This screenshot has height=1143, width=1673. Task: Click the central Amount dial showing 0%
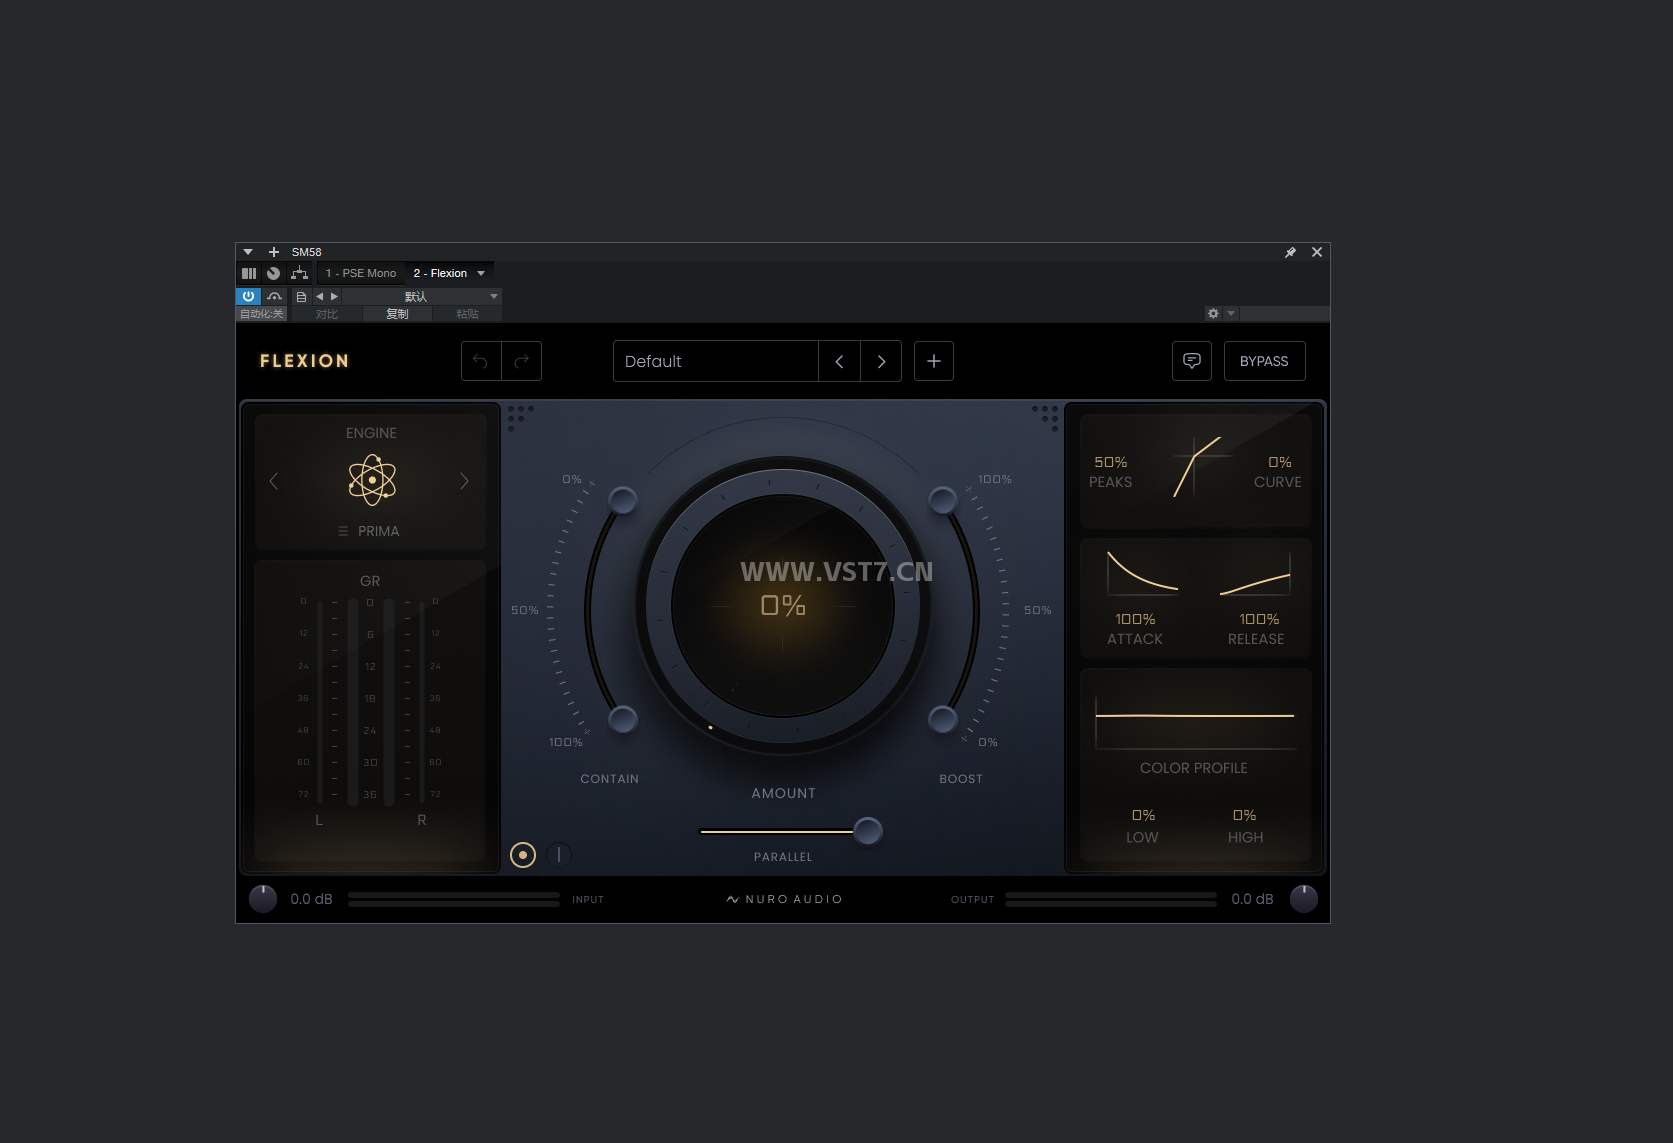click(783, 606)
